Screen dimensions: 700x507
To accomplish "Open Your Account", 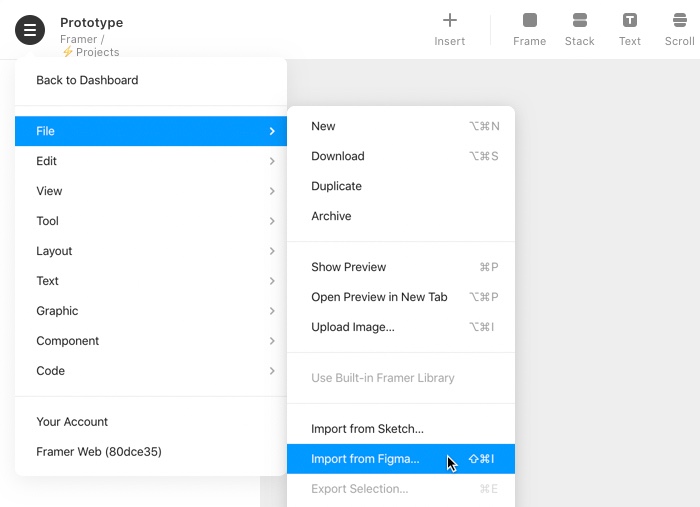I will [x=151, y=422].
